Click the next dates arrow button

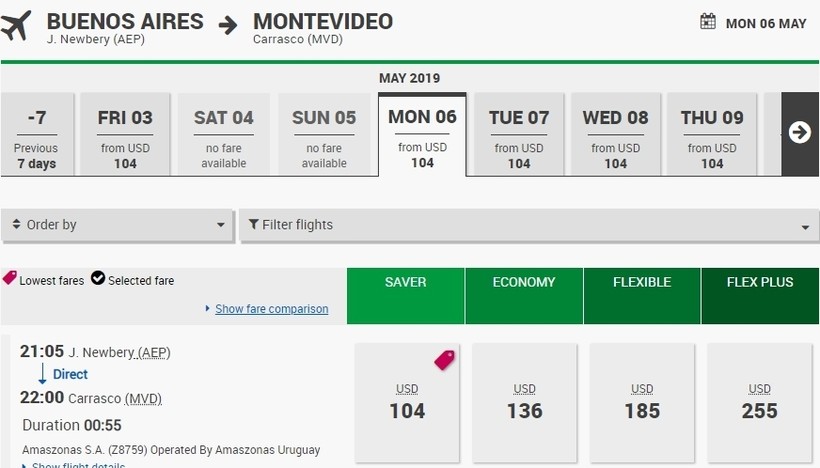(x=800, y=133)
